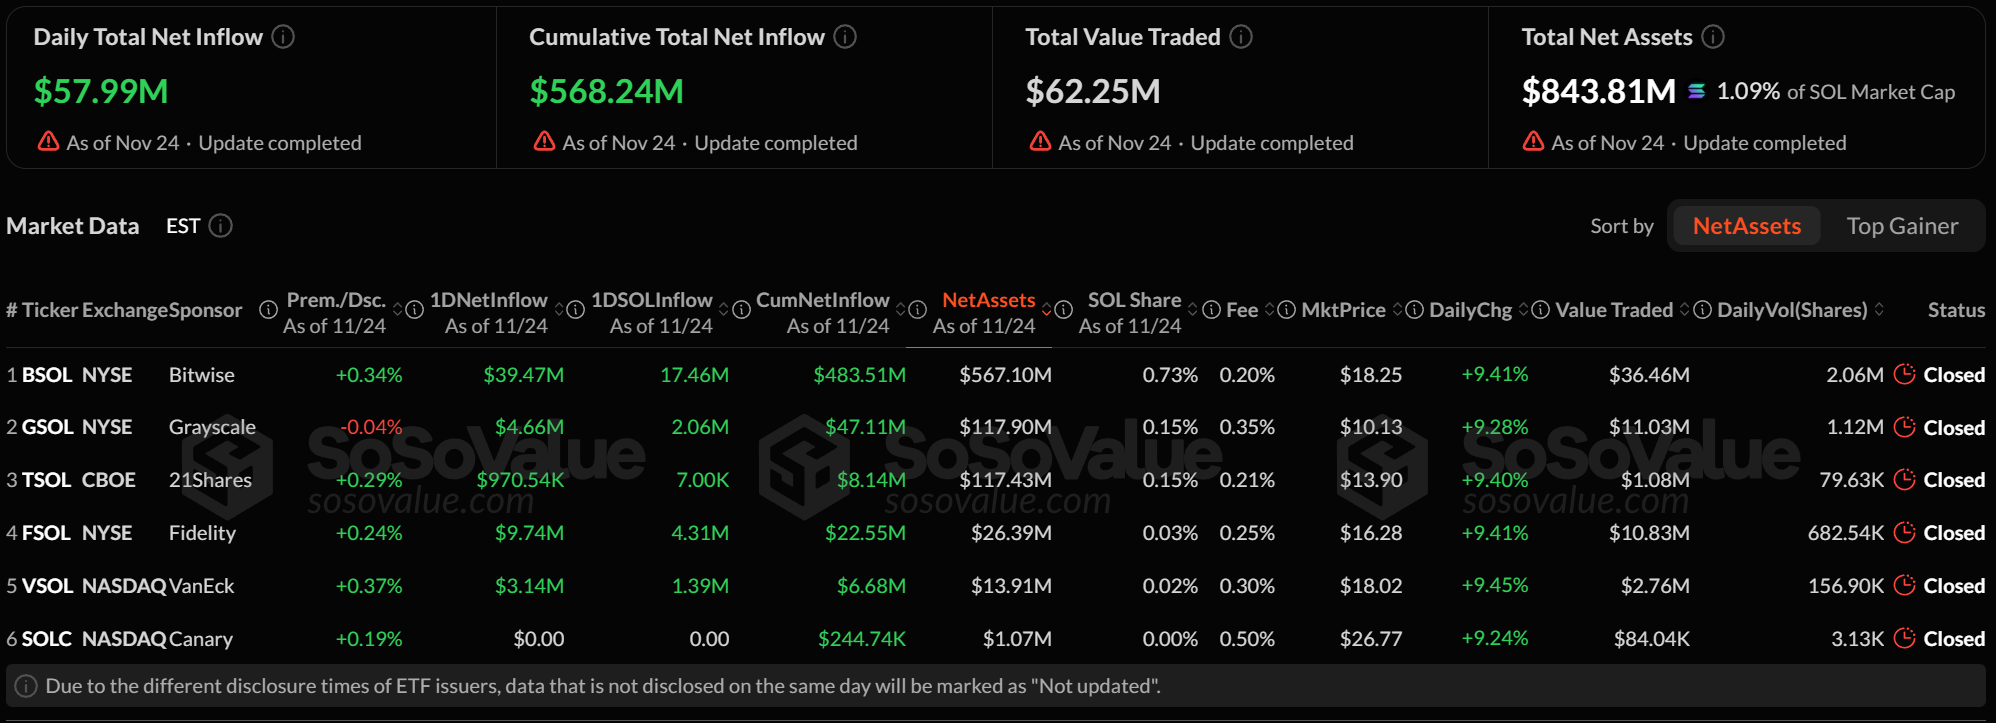Click the $567.10M net assets value
Screen dimensions: 1996x723
click(1005, 375)
